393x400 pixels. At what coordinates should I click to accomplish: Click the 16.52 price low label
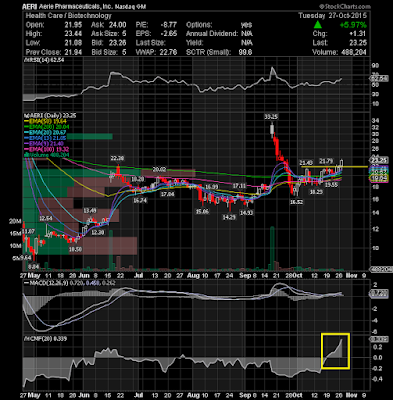[296, 202]
